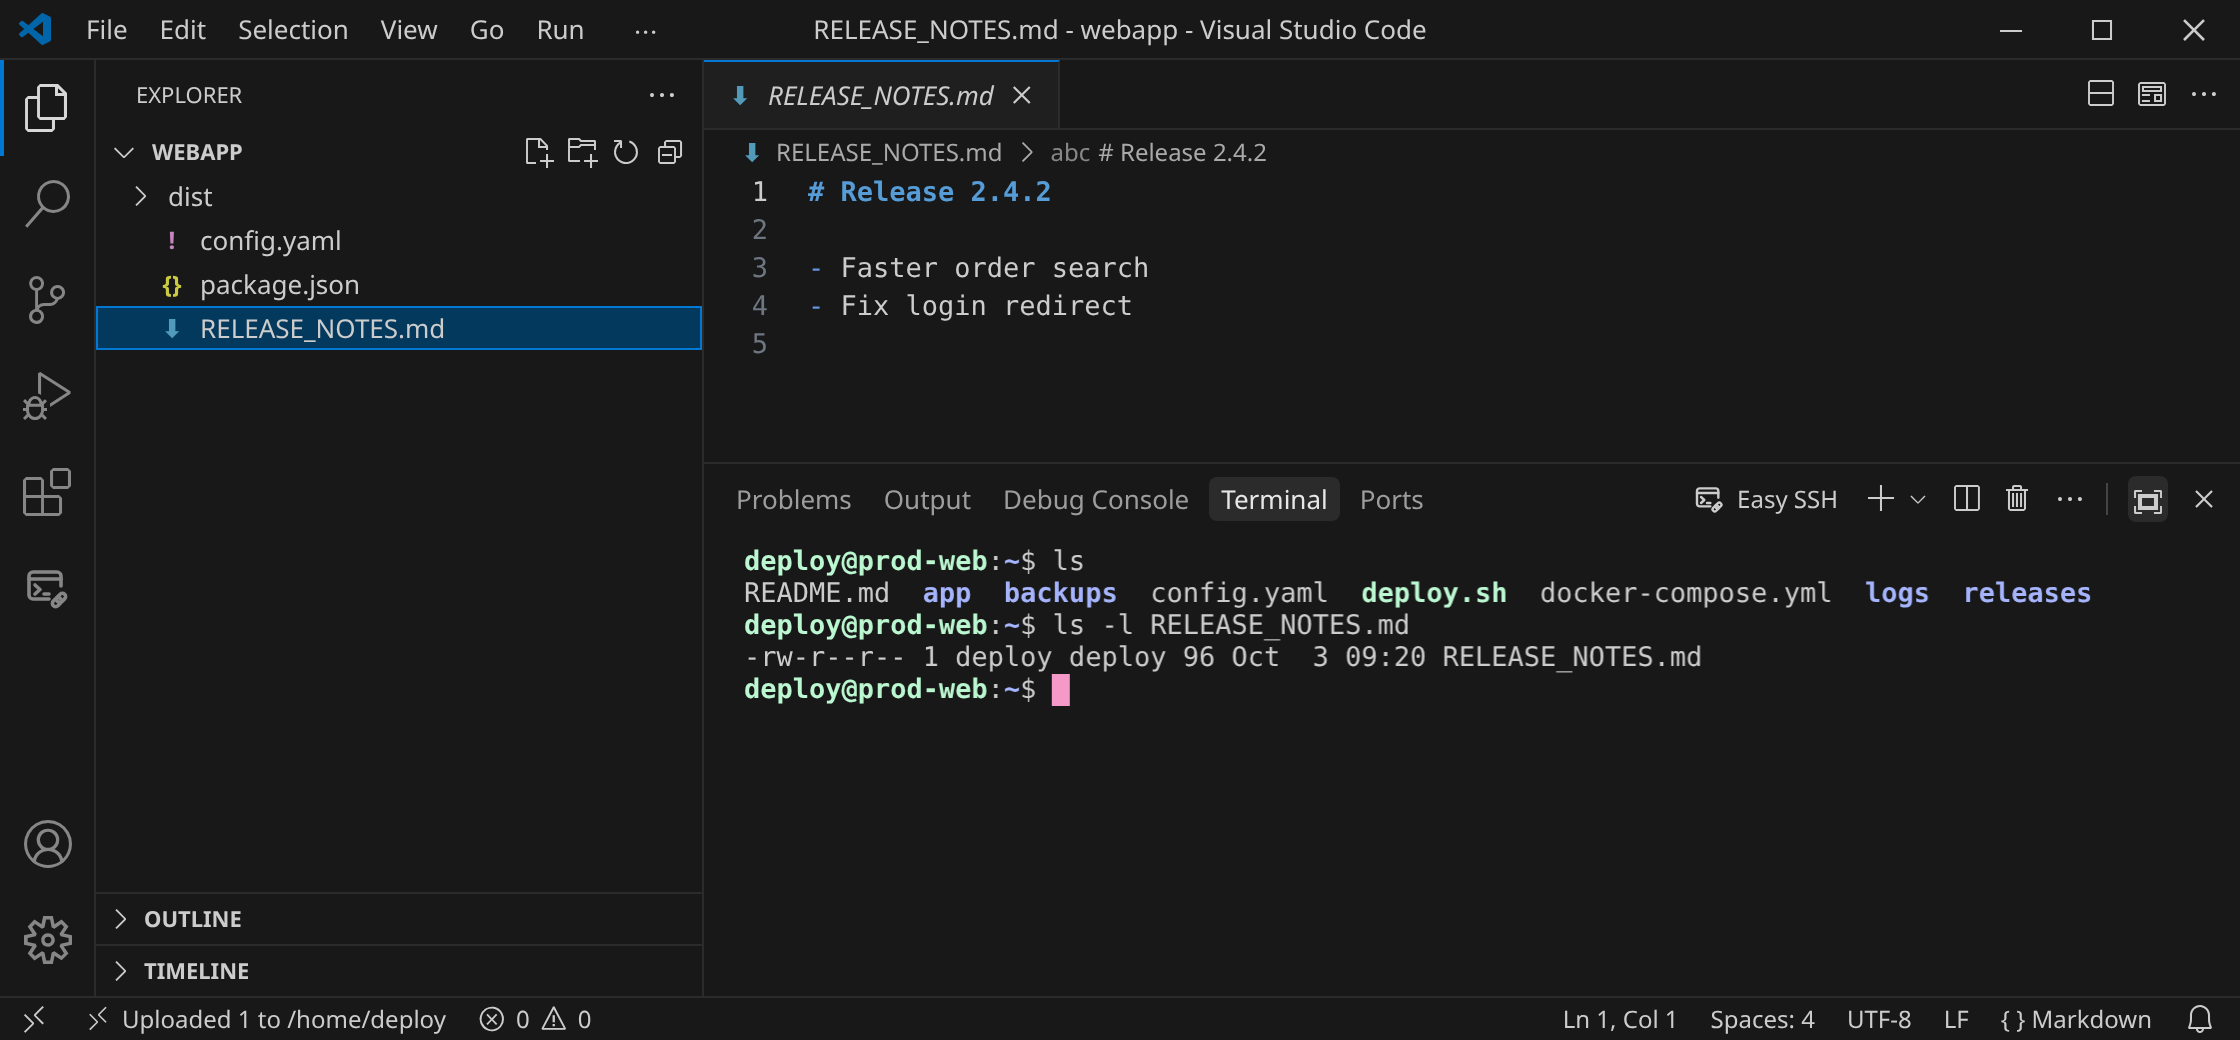2240x1040 pixels.
Task: Collapse all folders in explorer
Action: pos(670,152)
